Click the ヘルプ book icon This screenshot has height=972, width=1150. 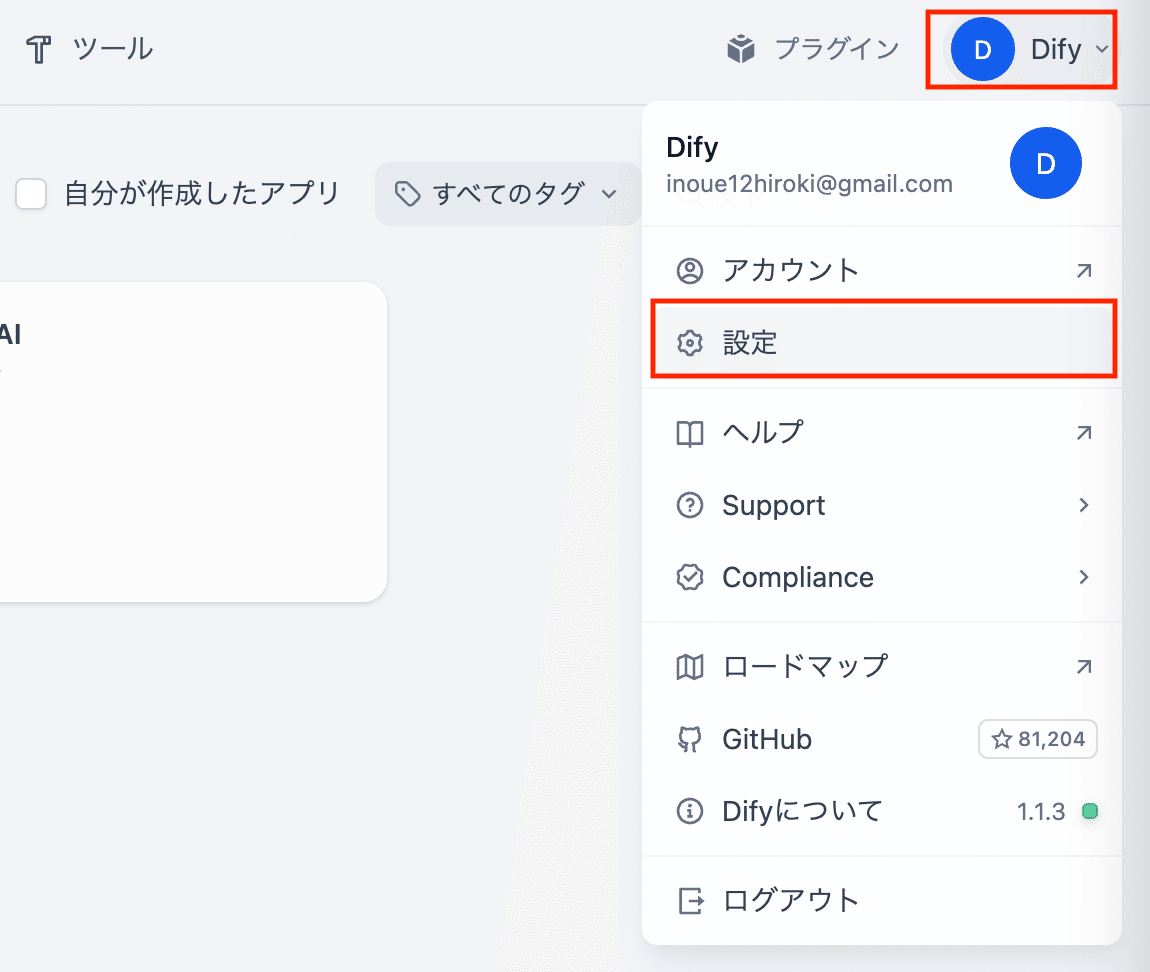pyautogui.click(x=690, y=432)
